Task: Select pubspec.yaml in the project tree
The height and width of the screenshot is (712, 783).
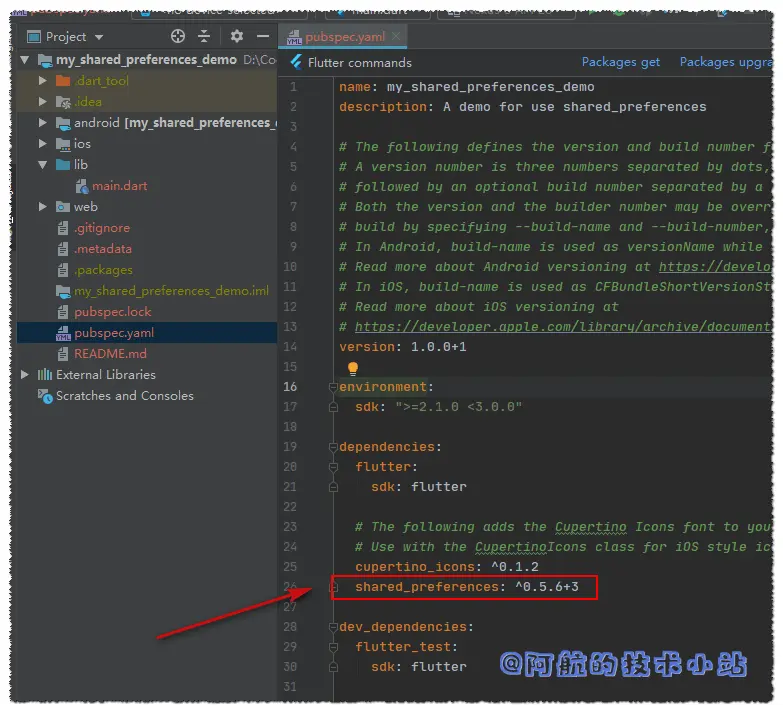Action: [114, 333]
